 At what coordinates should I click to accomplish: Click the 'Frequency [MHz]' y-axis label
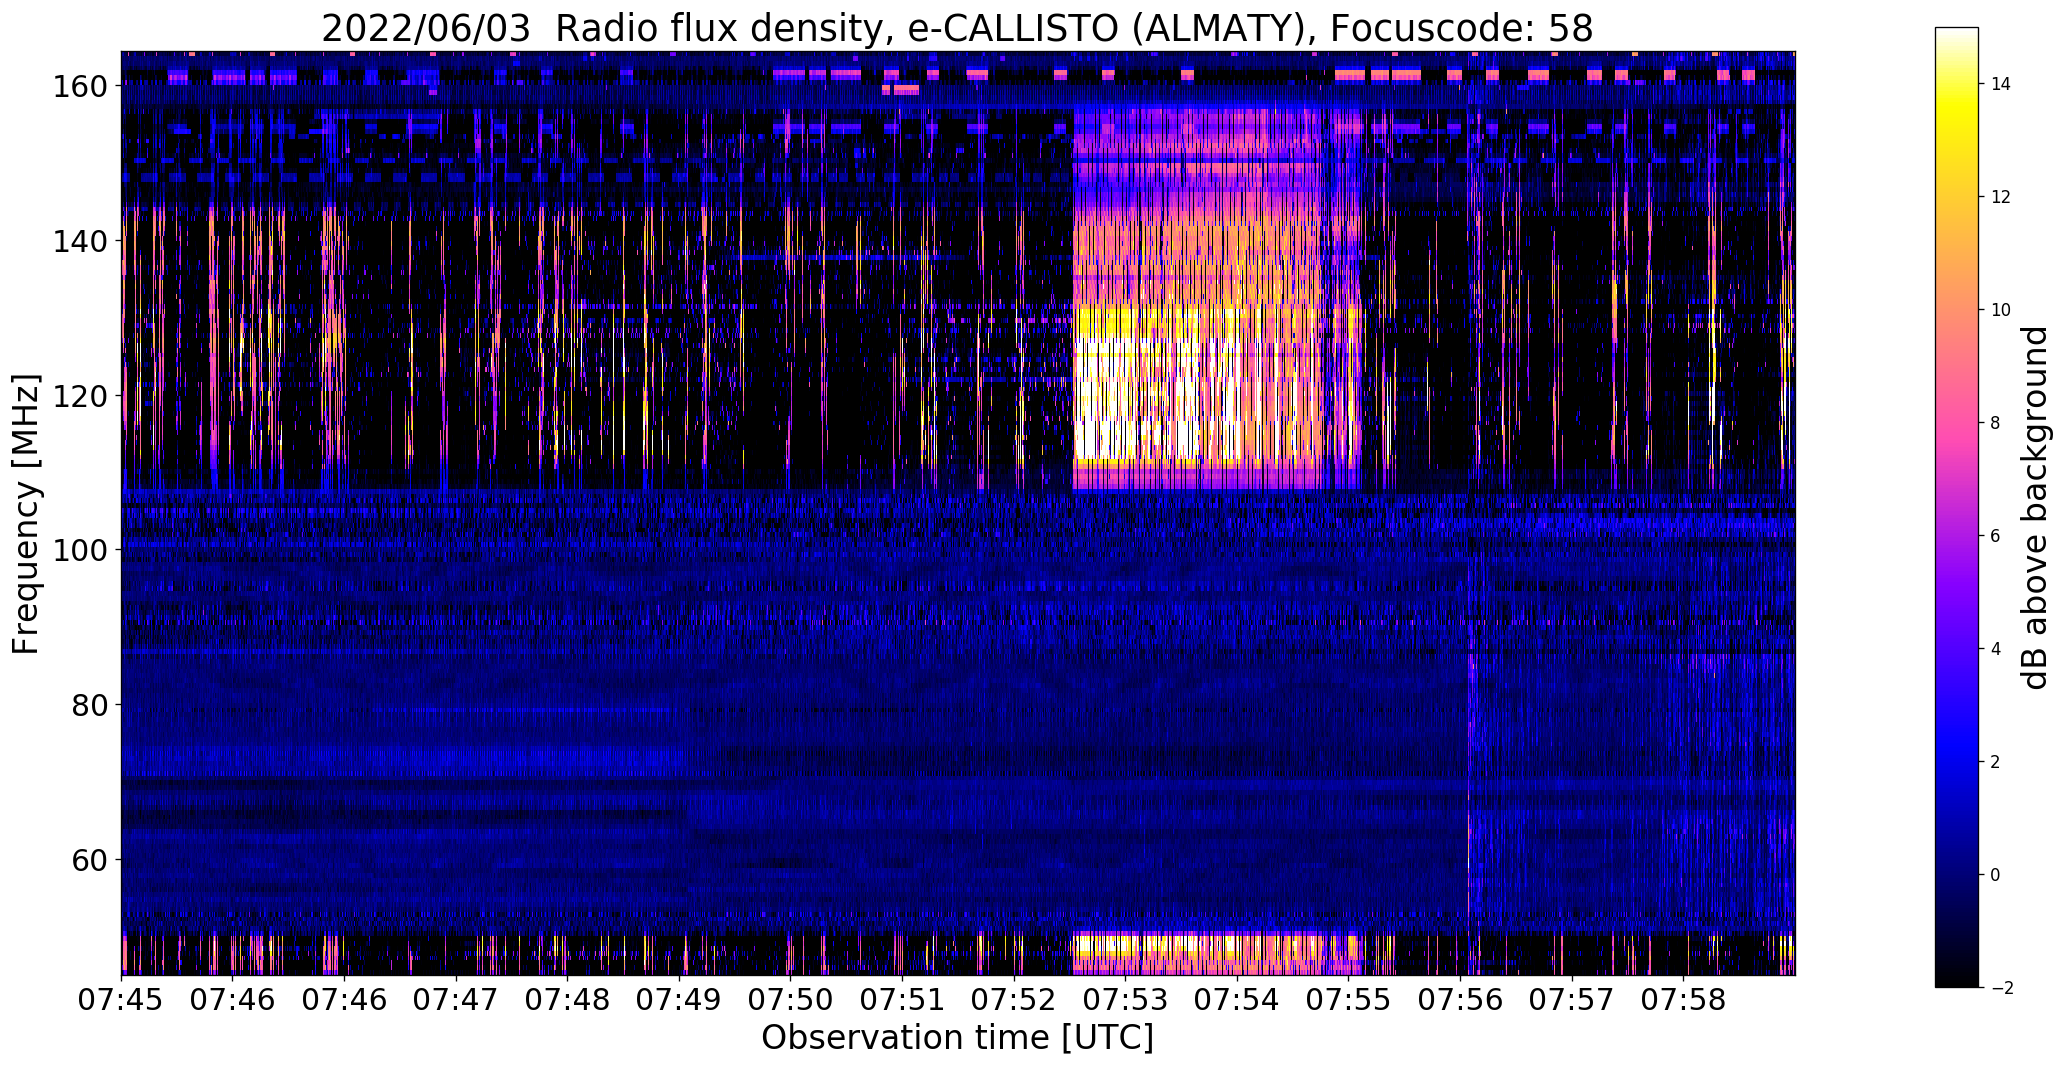26,514
